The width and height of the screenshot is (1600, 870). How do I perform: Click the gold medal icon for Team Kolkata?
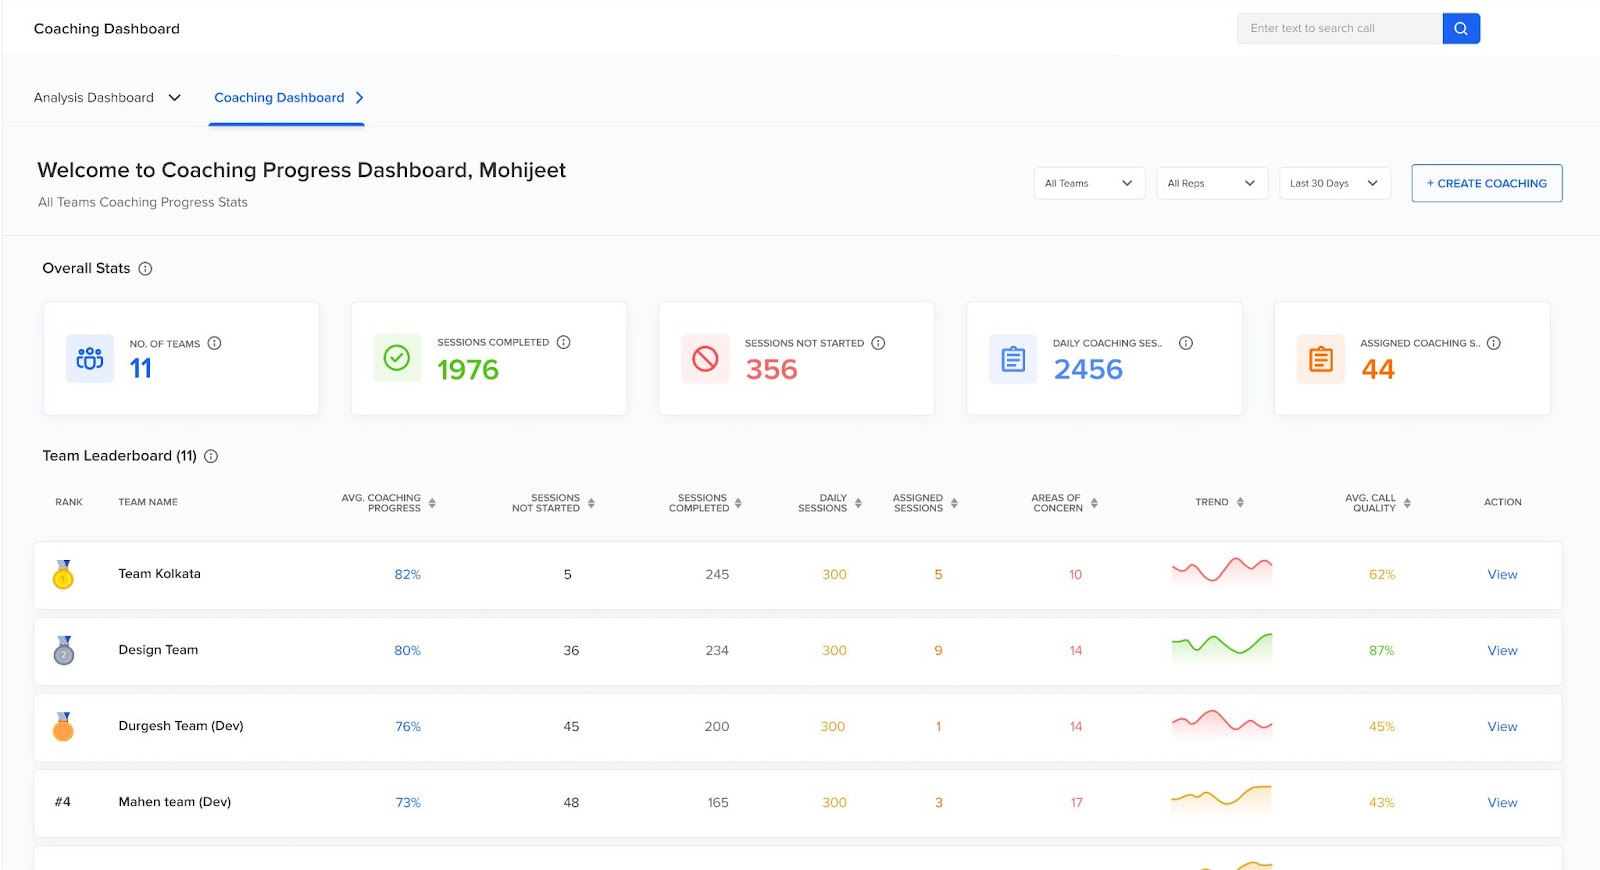pyautogui.click(x=63, y=575)
